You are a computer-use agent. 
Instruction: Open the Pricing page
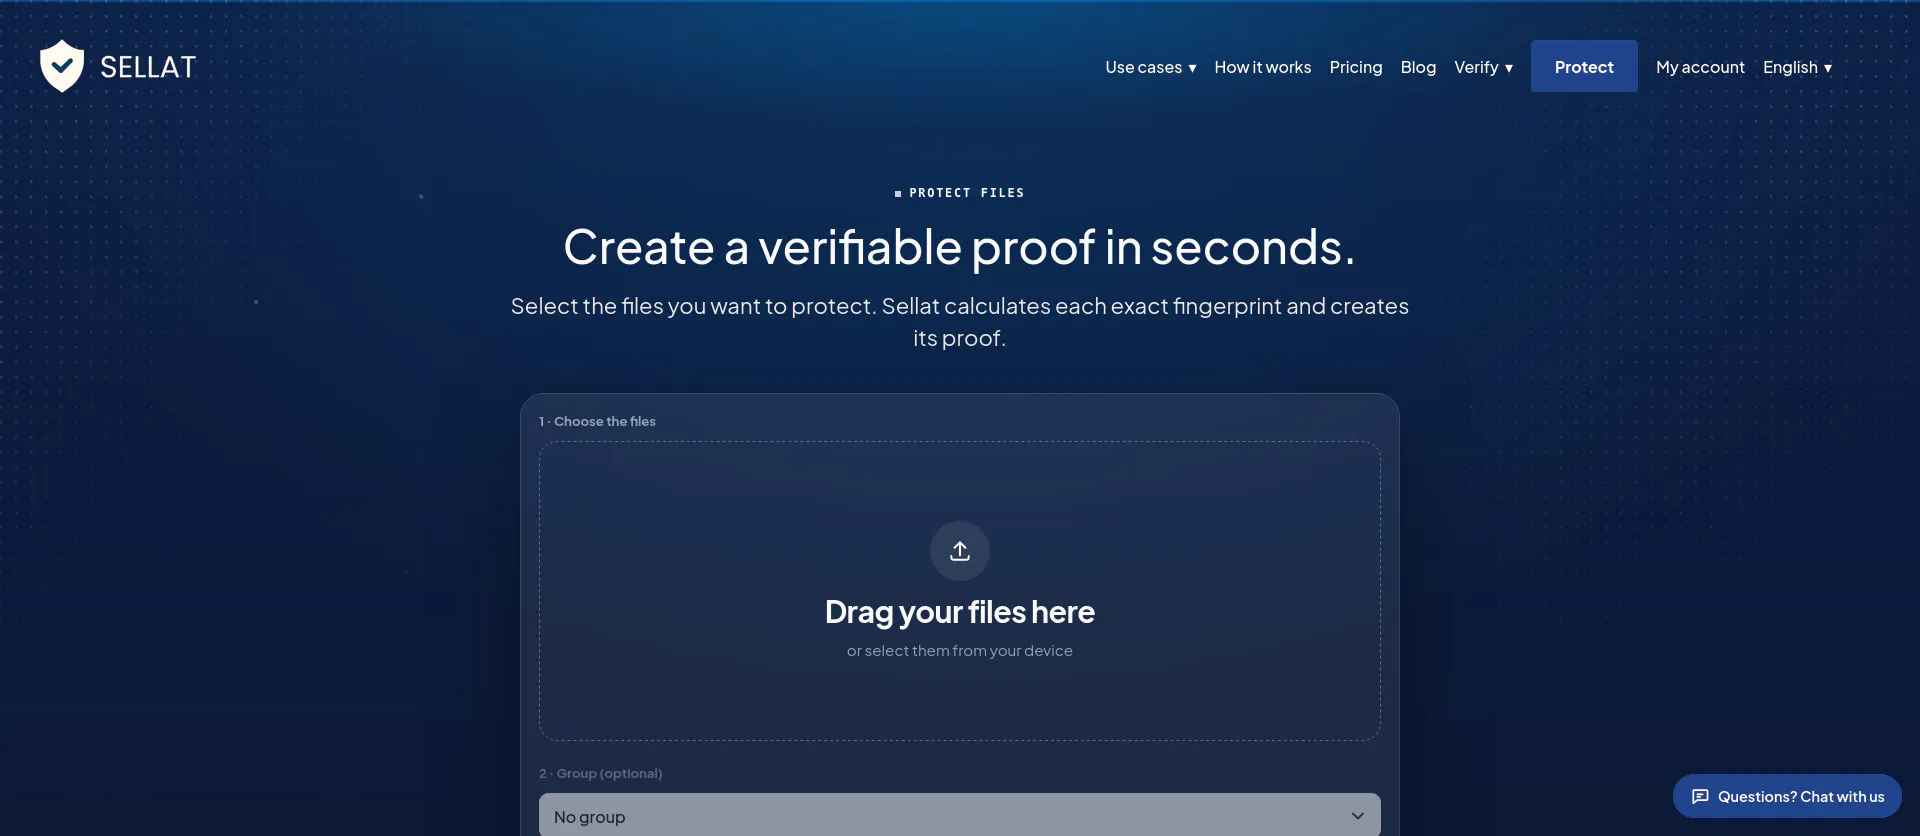[1356, 67]
